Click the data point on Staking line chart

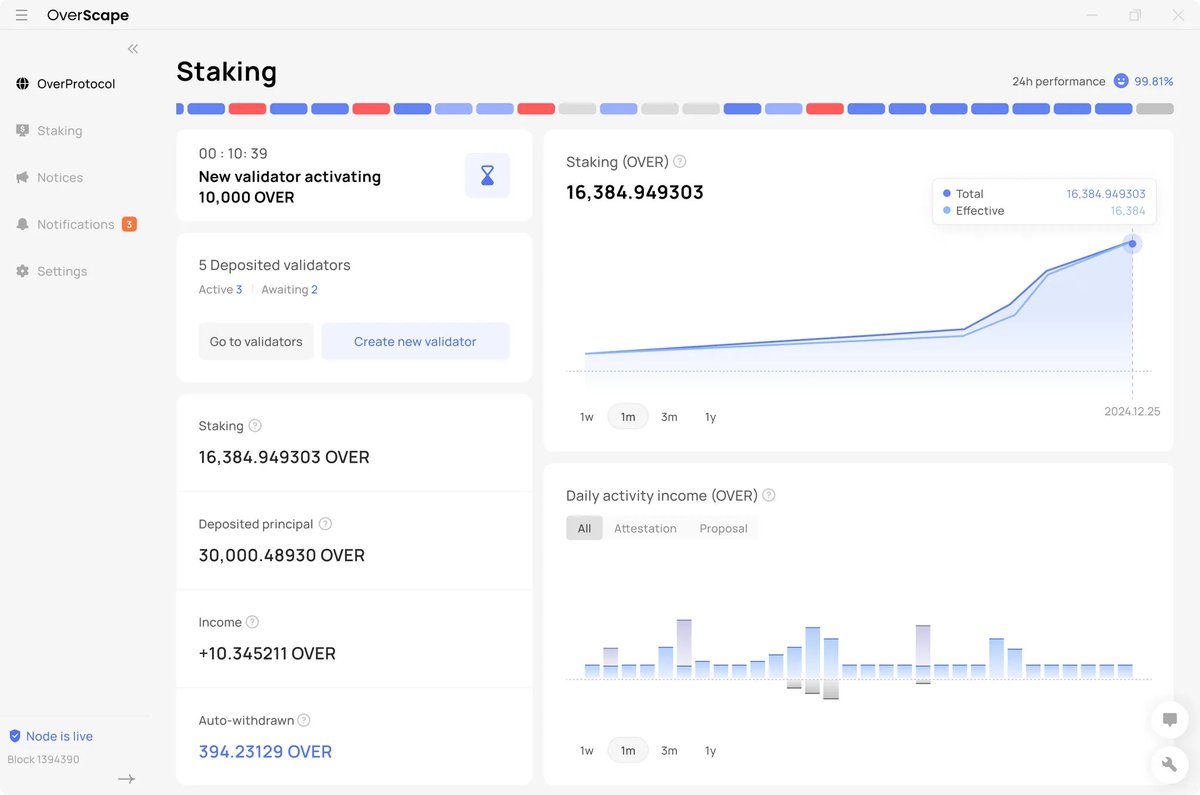[1132, 244]
